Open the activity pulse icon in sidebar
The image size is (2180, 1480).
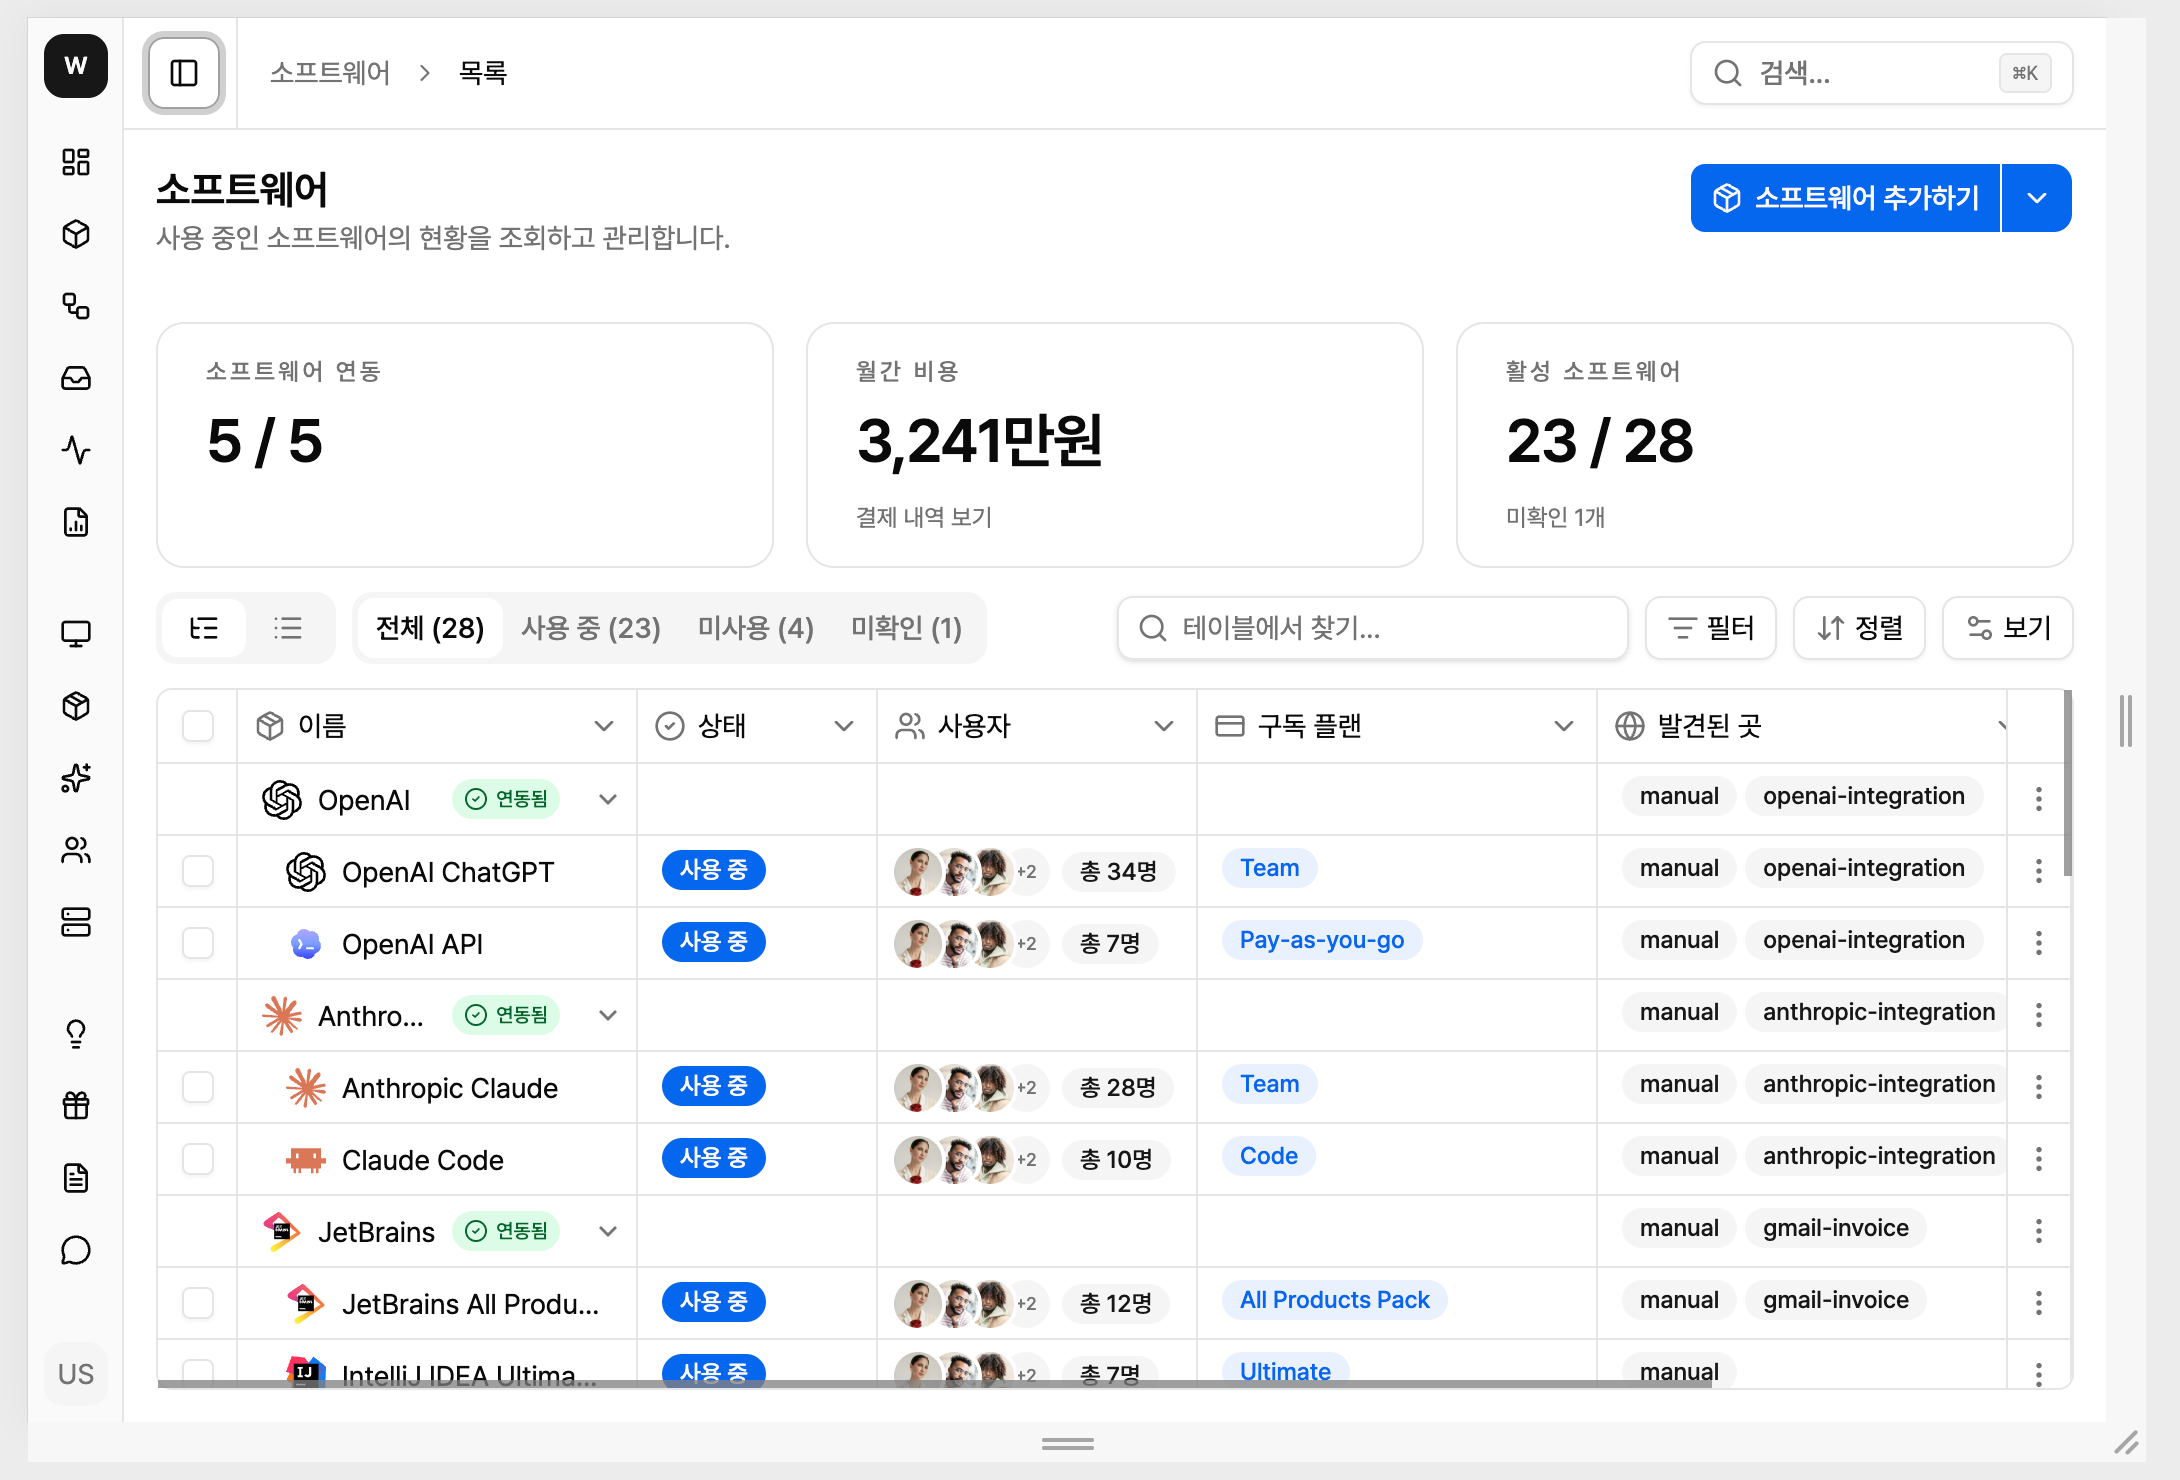click(76, 450)
